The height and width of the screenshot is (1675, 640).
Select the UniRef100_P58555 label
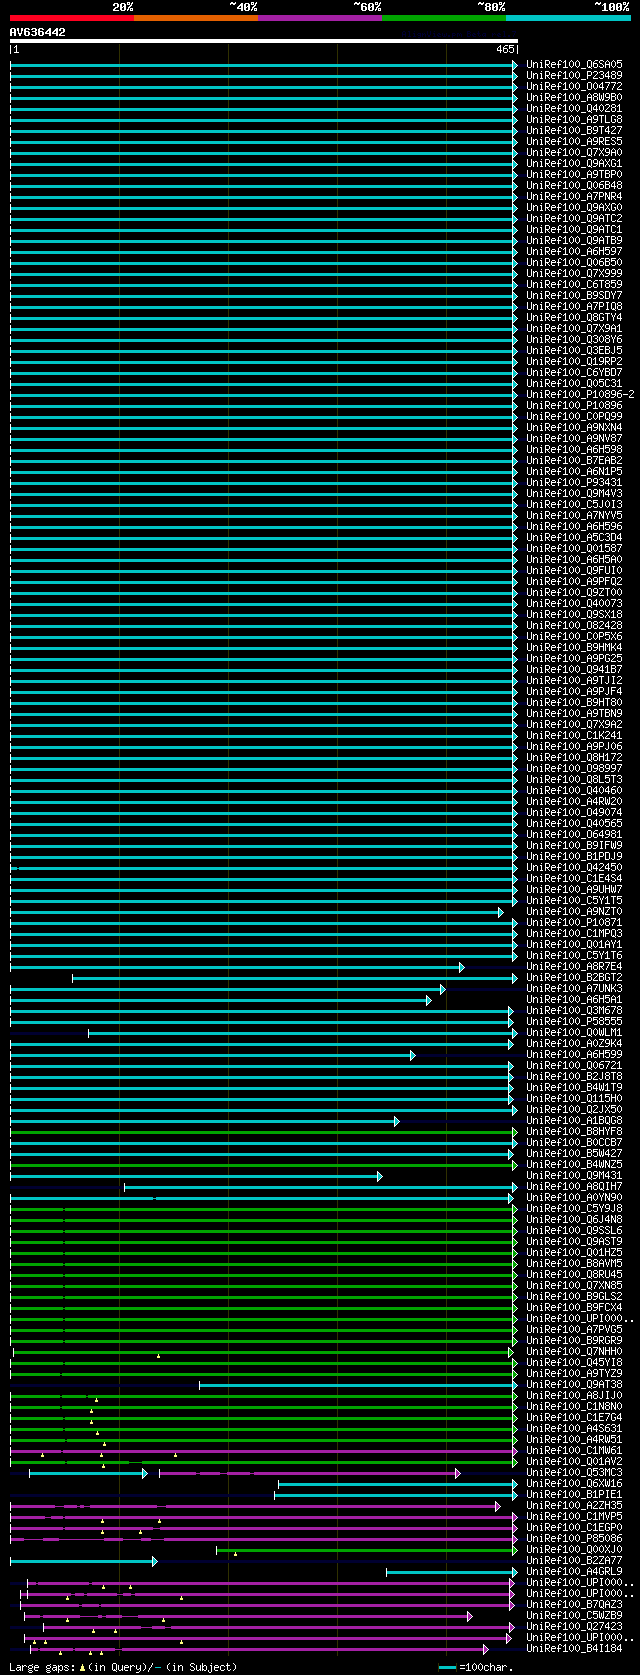pyautogui.click(x=574, y=1021)
